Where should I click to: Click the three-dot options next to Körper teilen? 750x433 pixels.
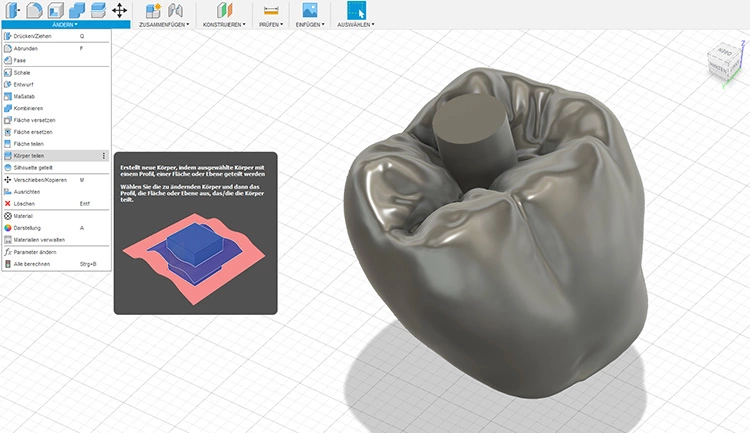[x=104, y=156]
